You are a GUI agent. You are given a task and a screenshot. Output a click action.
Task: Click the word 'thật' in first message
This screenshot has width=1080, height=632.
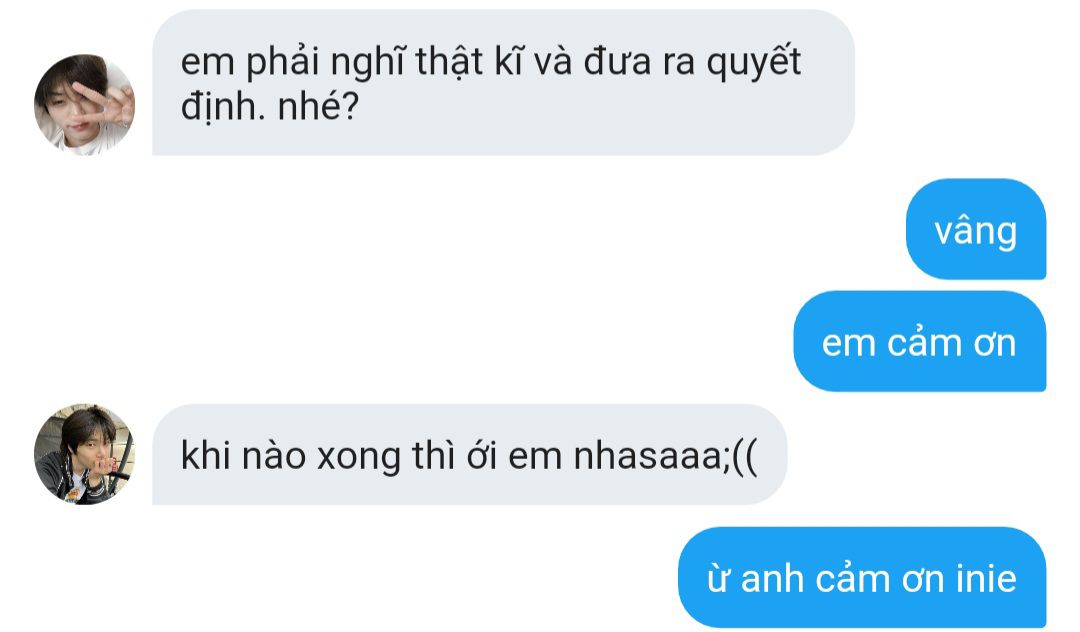pyautogui.click(x=448, y=61)
